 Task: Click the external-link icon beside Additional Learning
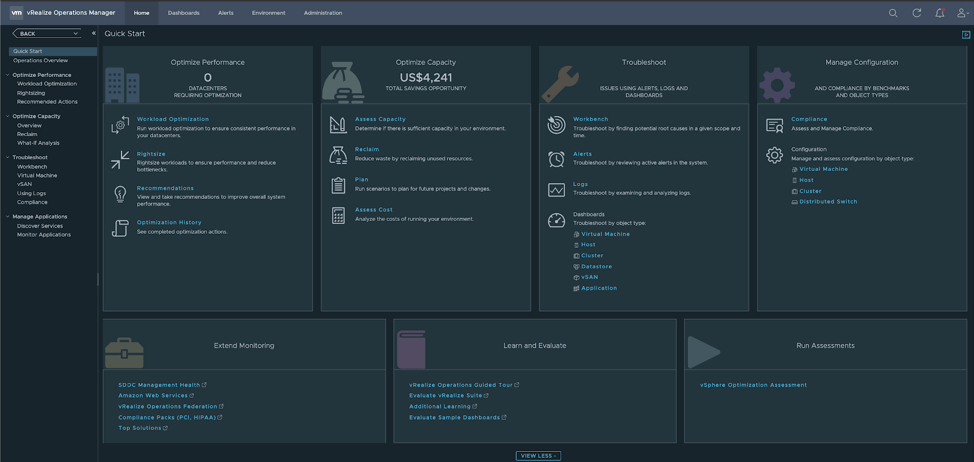coord(475,407)
